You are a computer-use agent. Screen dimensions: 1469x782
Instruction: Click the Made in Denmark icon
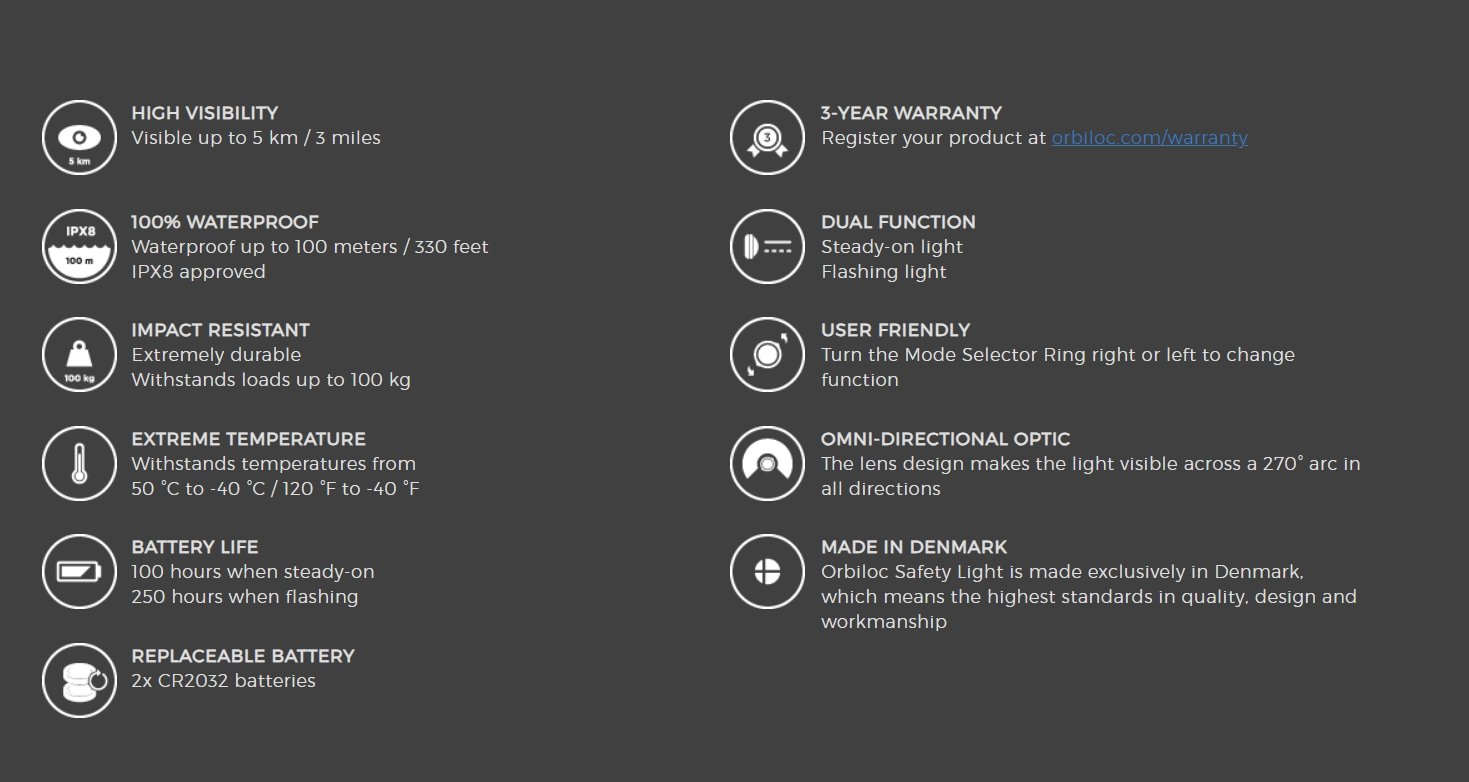coord(767,572)
